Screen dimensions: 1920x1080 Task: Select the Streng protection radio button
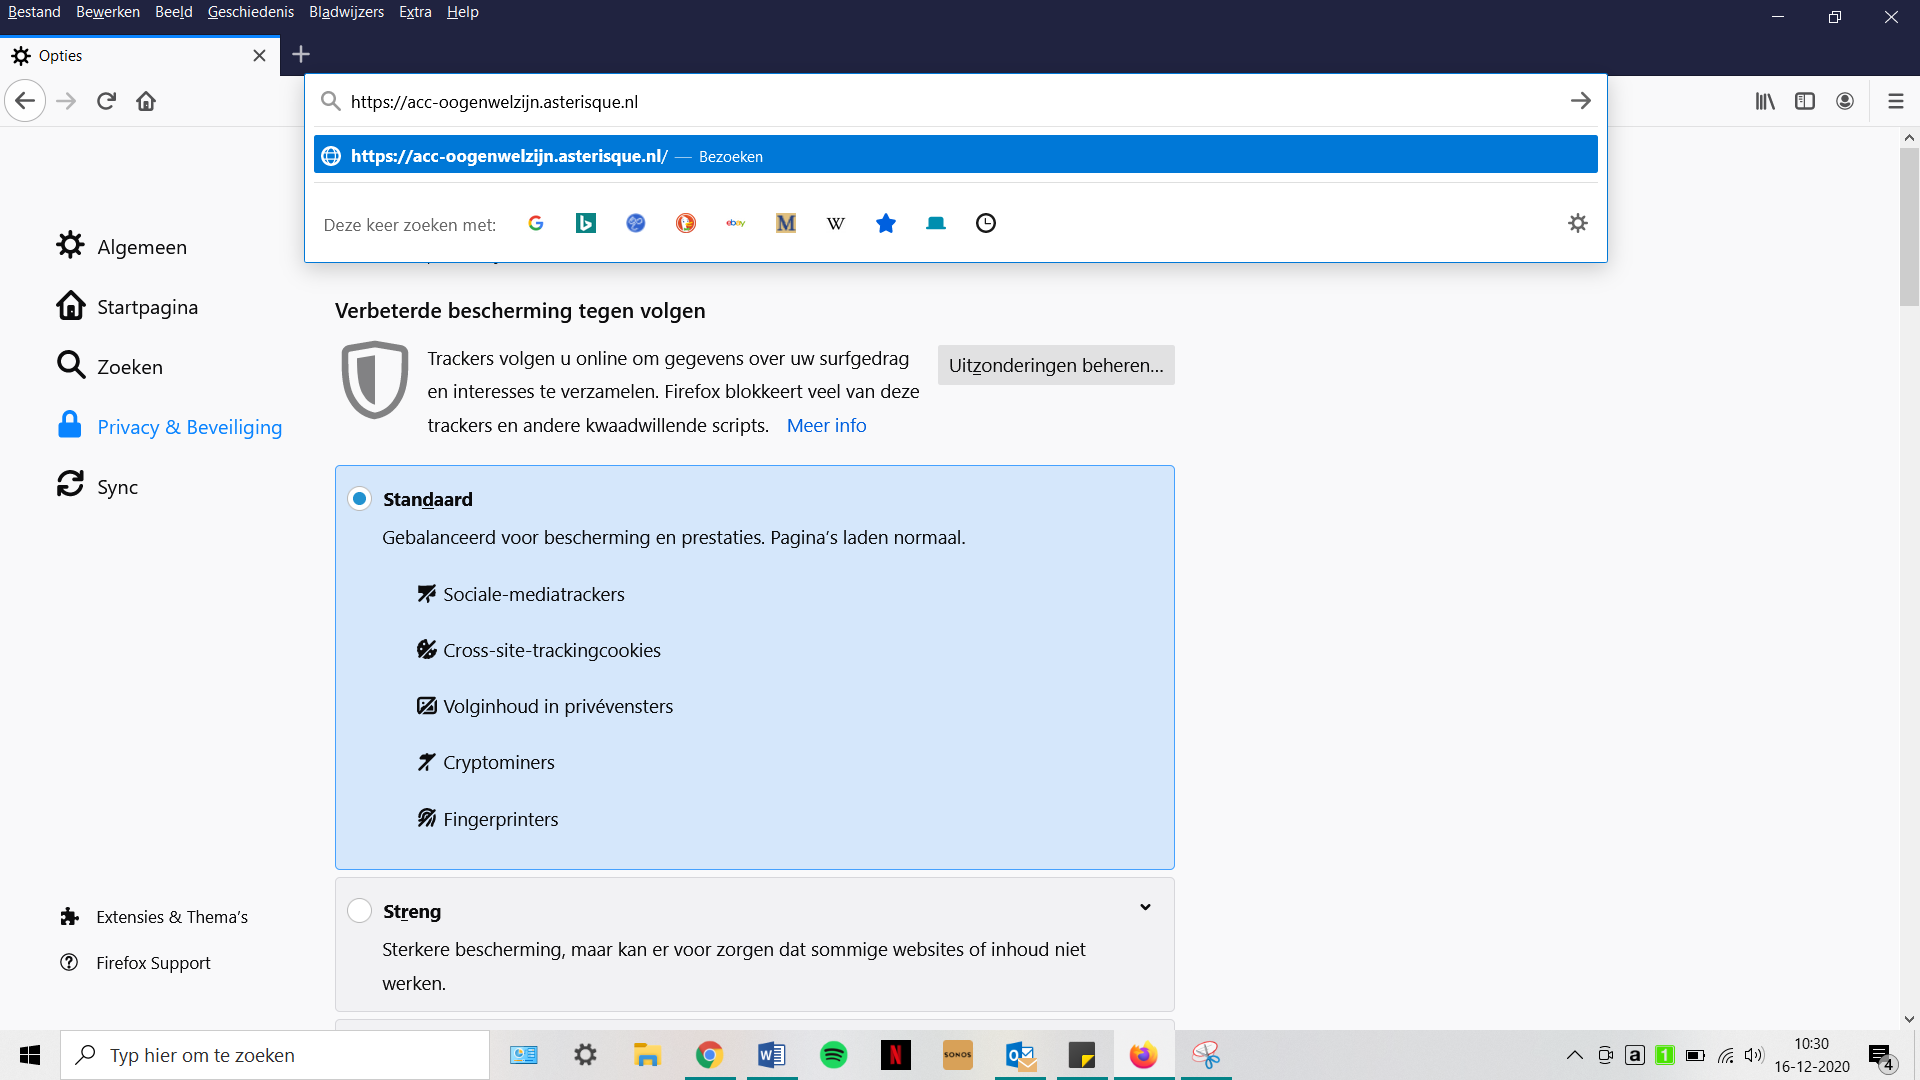tap(359, 911)
